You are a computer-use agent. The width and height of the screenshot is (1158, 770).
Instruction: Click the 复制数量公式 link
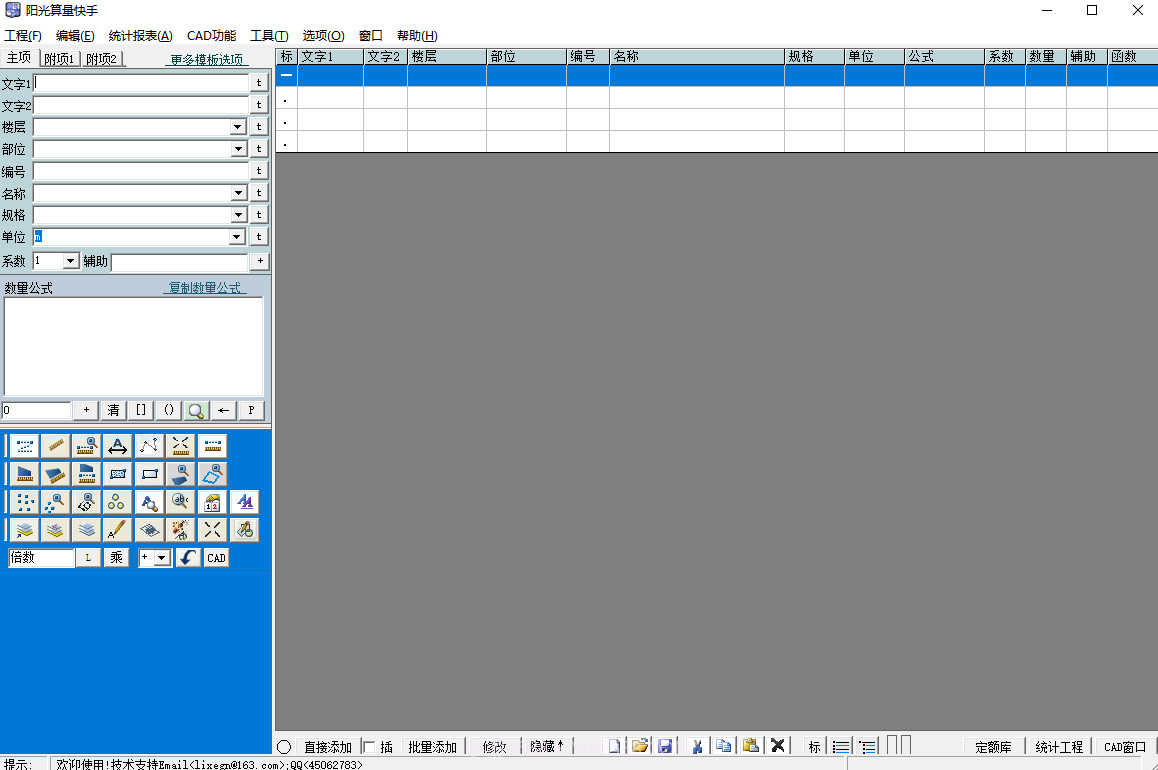coord(205,288)
